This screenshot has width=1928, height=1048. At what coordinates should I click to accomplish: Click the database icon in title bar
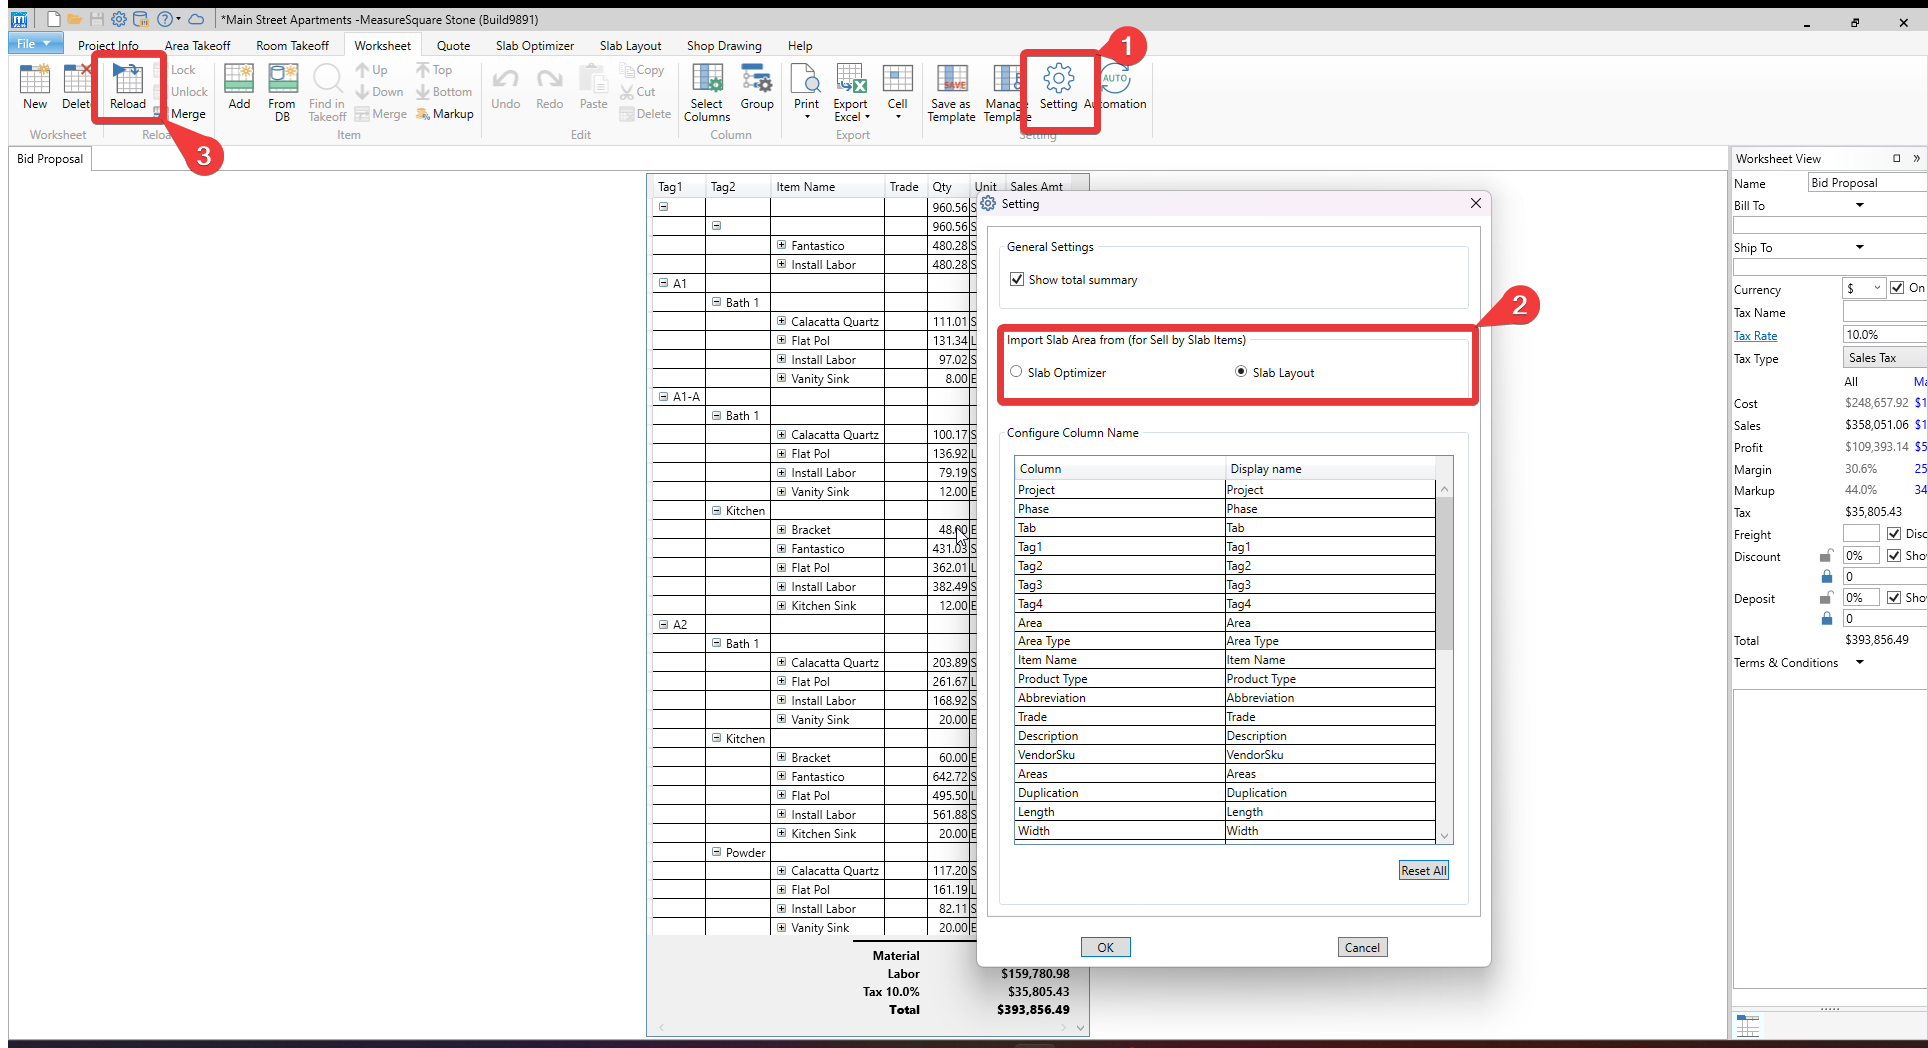pyautogui.click(x=141, y=19)
